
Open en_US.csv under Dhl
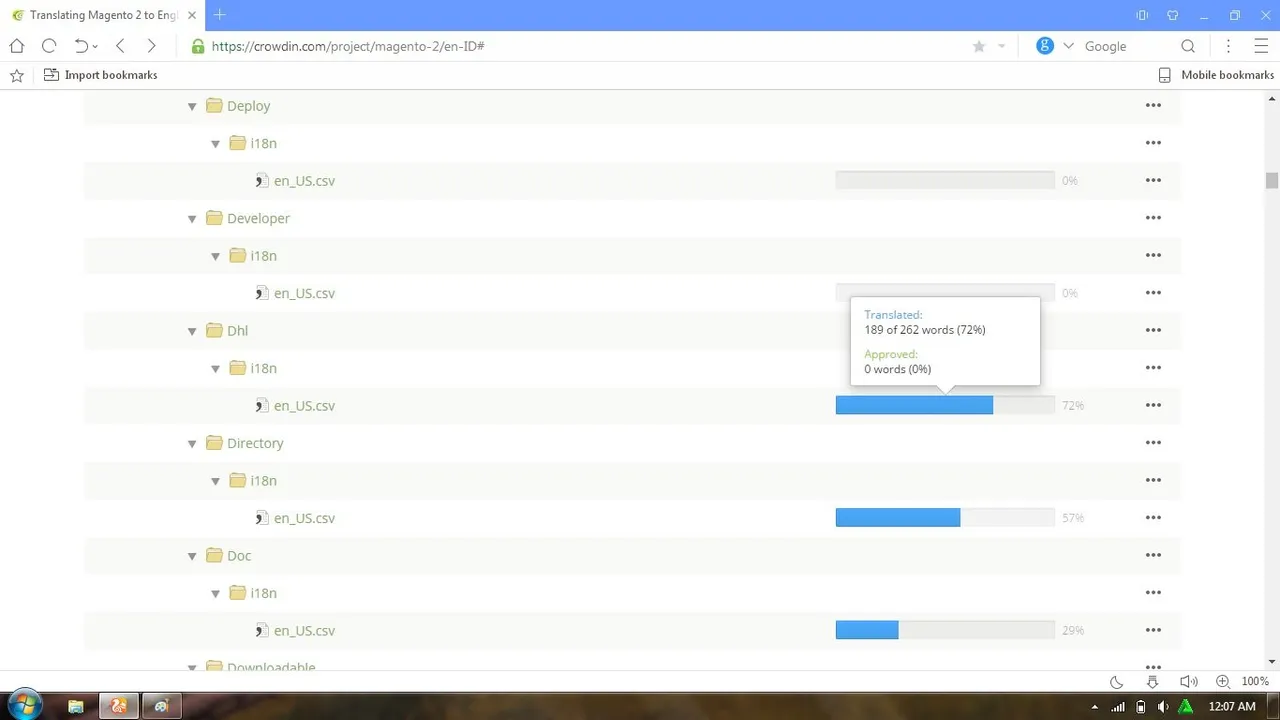(x=304, y=406)
